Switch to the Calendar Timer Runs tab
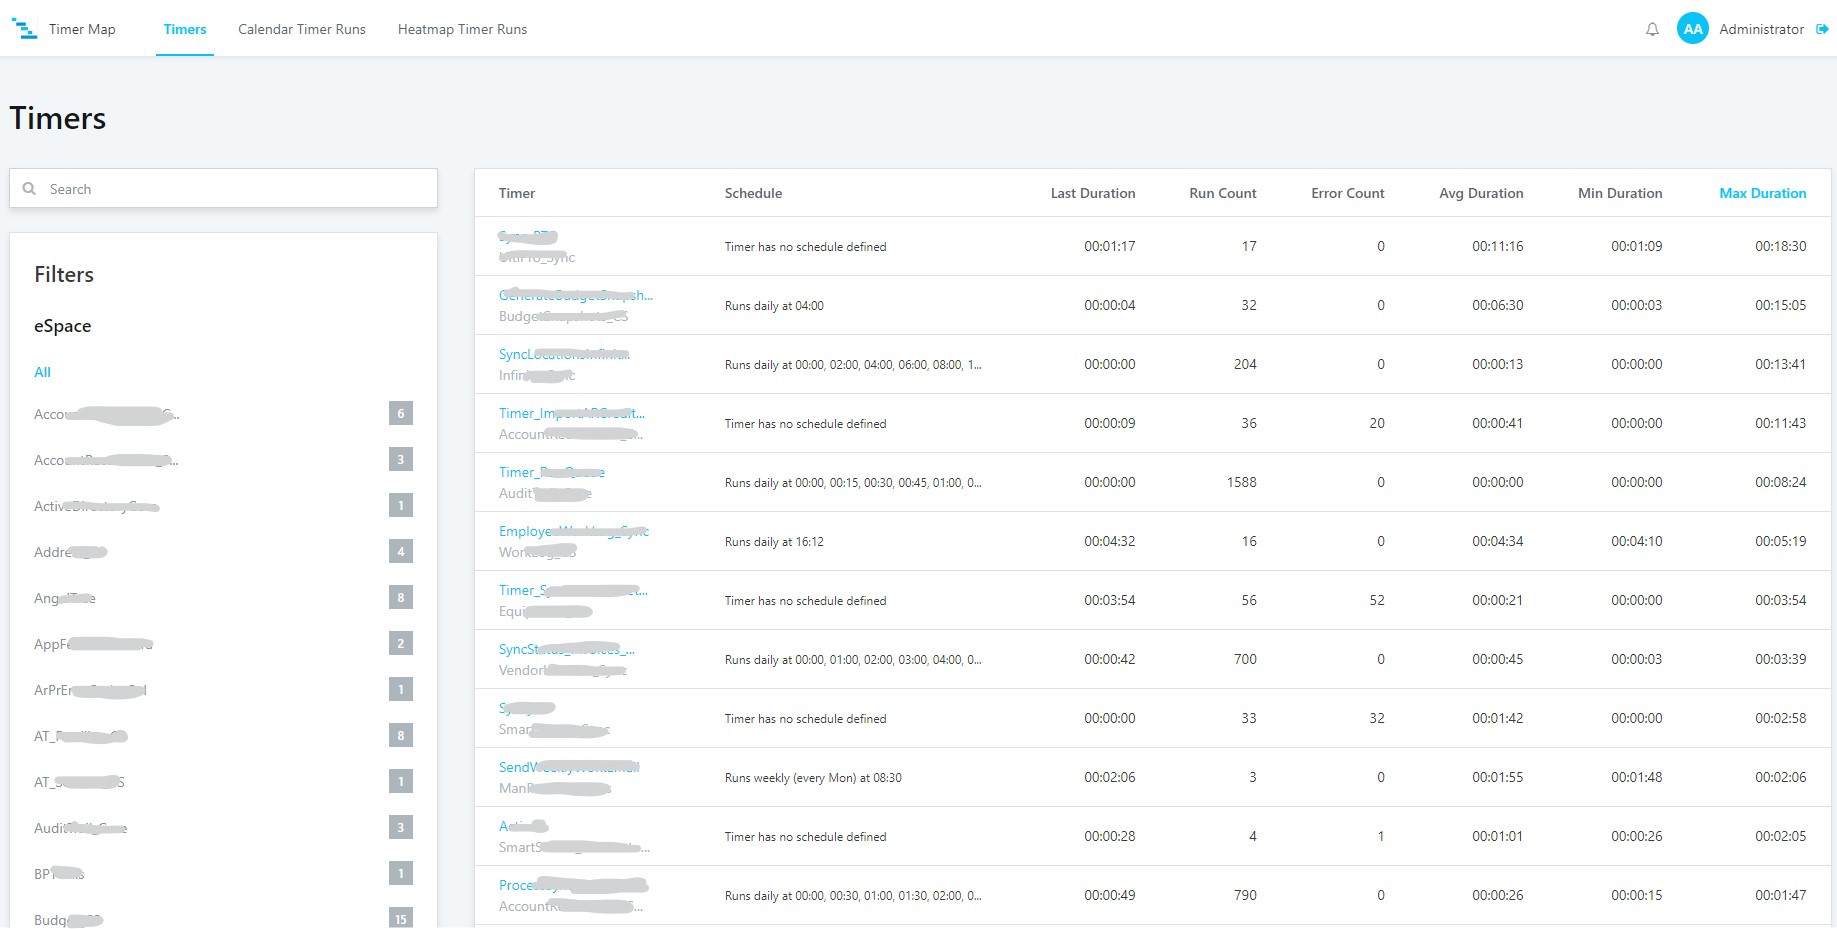This screenshot has width=1837, height=929. pos(301,29)
